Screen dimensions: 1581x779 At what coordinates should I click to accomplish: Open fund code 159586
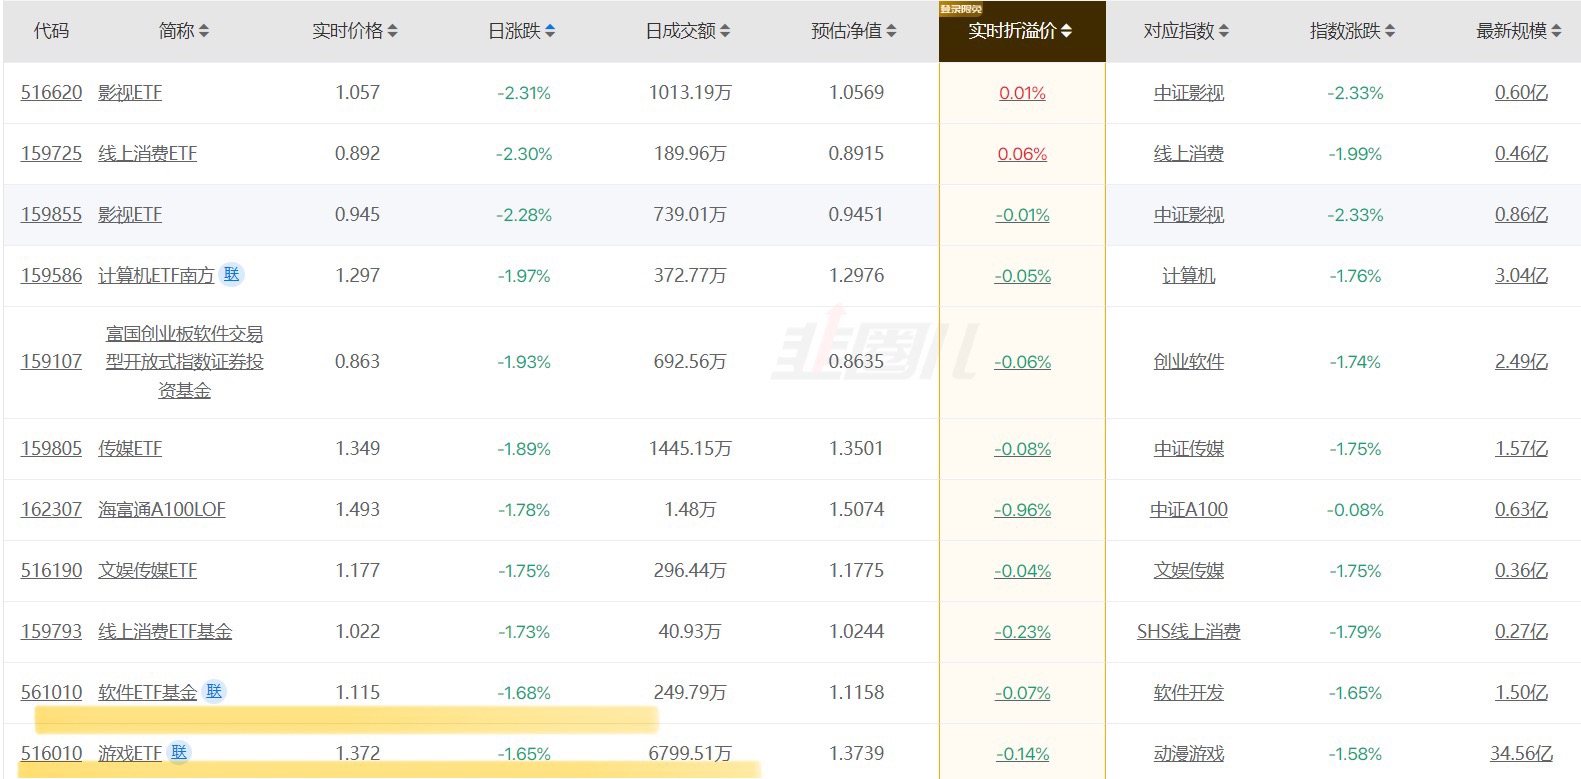[x=52, y=276]
